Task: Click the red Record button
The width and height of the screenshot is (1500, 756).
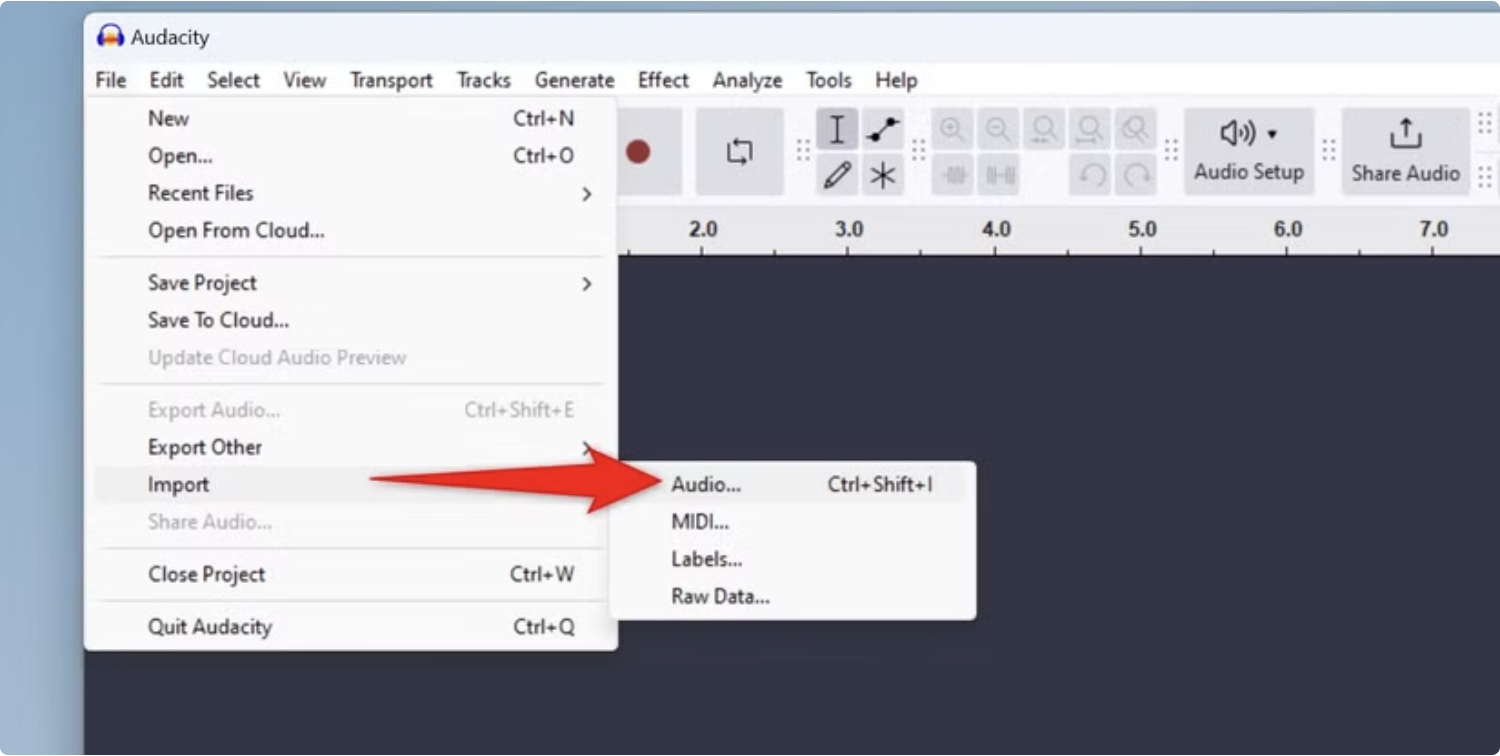Action: [x=639, y=152]
